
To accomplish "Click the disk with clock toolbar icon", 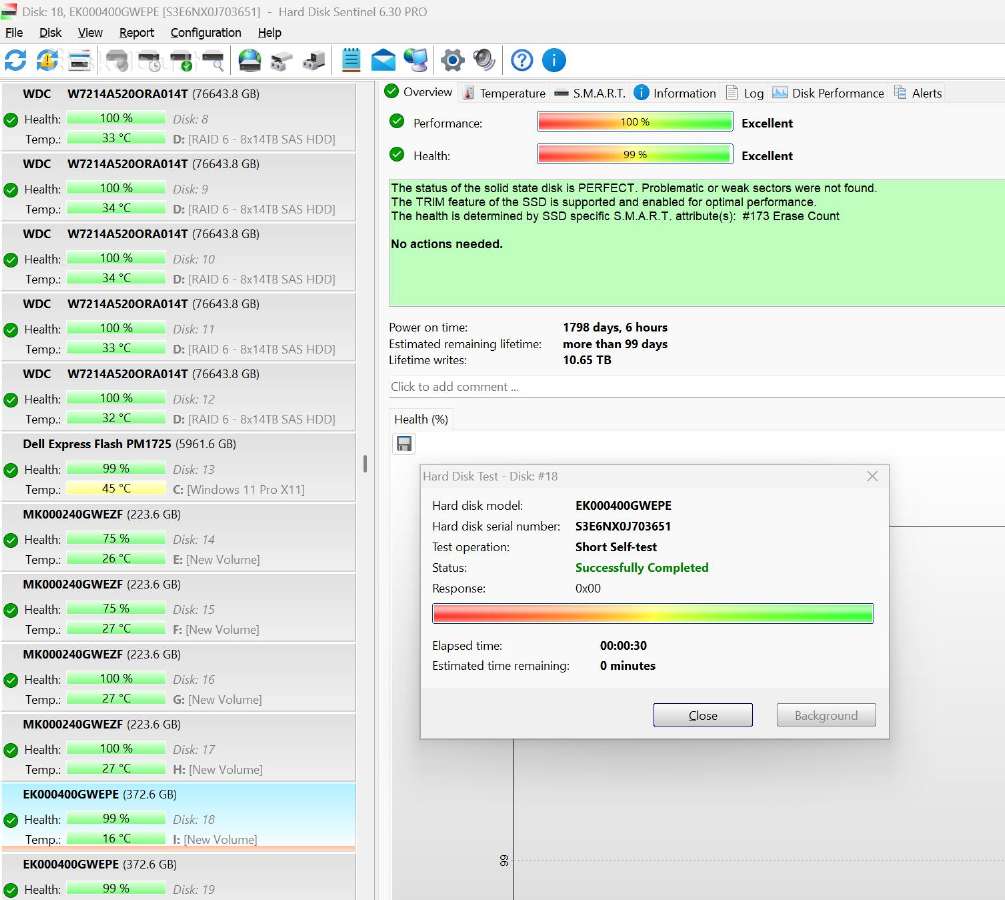I will click(x=149, y=61).
